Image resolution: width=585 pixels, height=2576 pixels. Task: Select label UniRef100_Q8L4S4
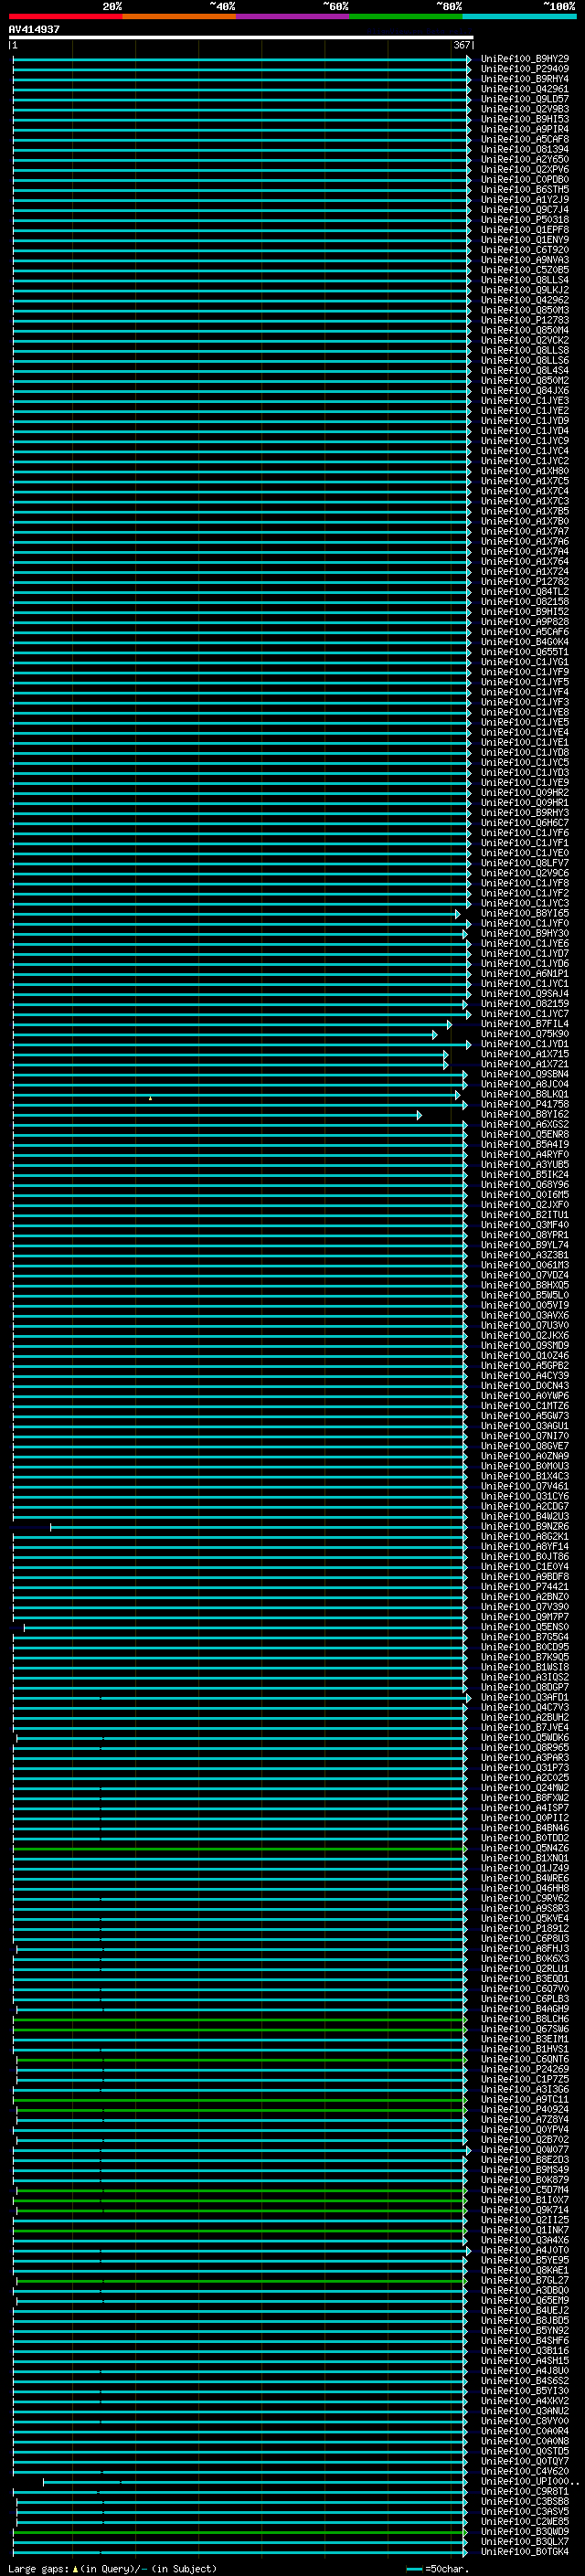525,370
